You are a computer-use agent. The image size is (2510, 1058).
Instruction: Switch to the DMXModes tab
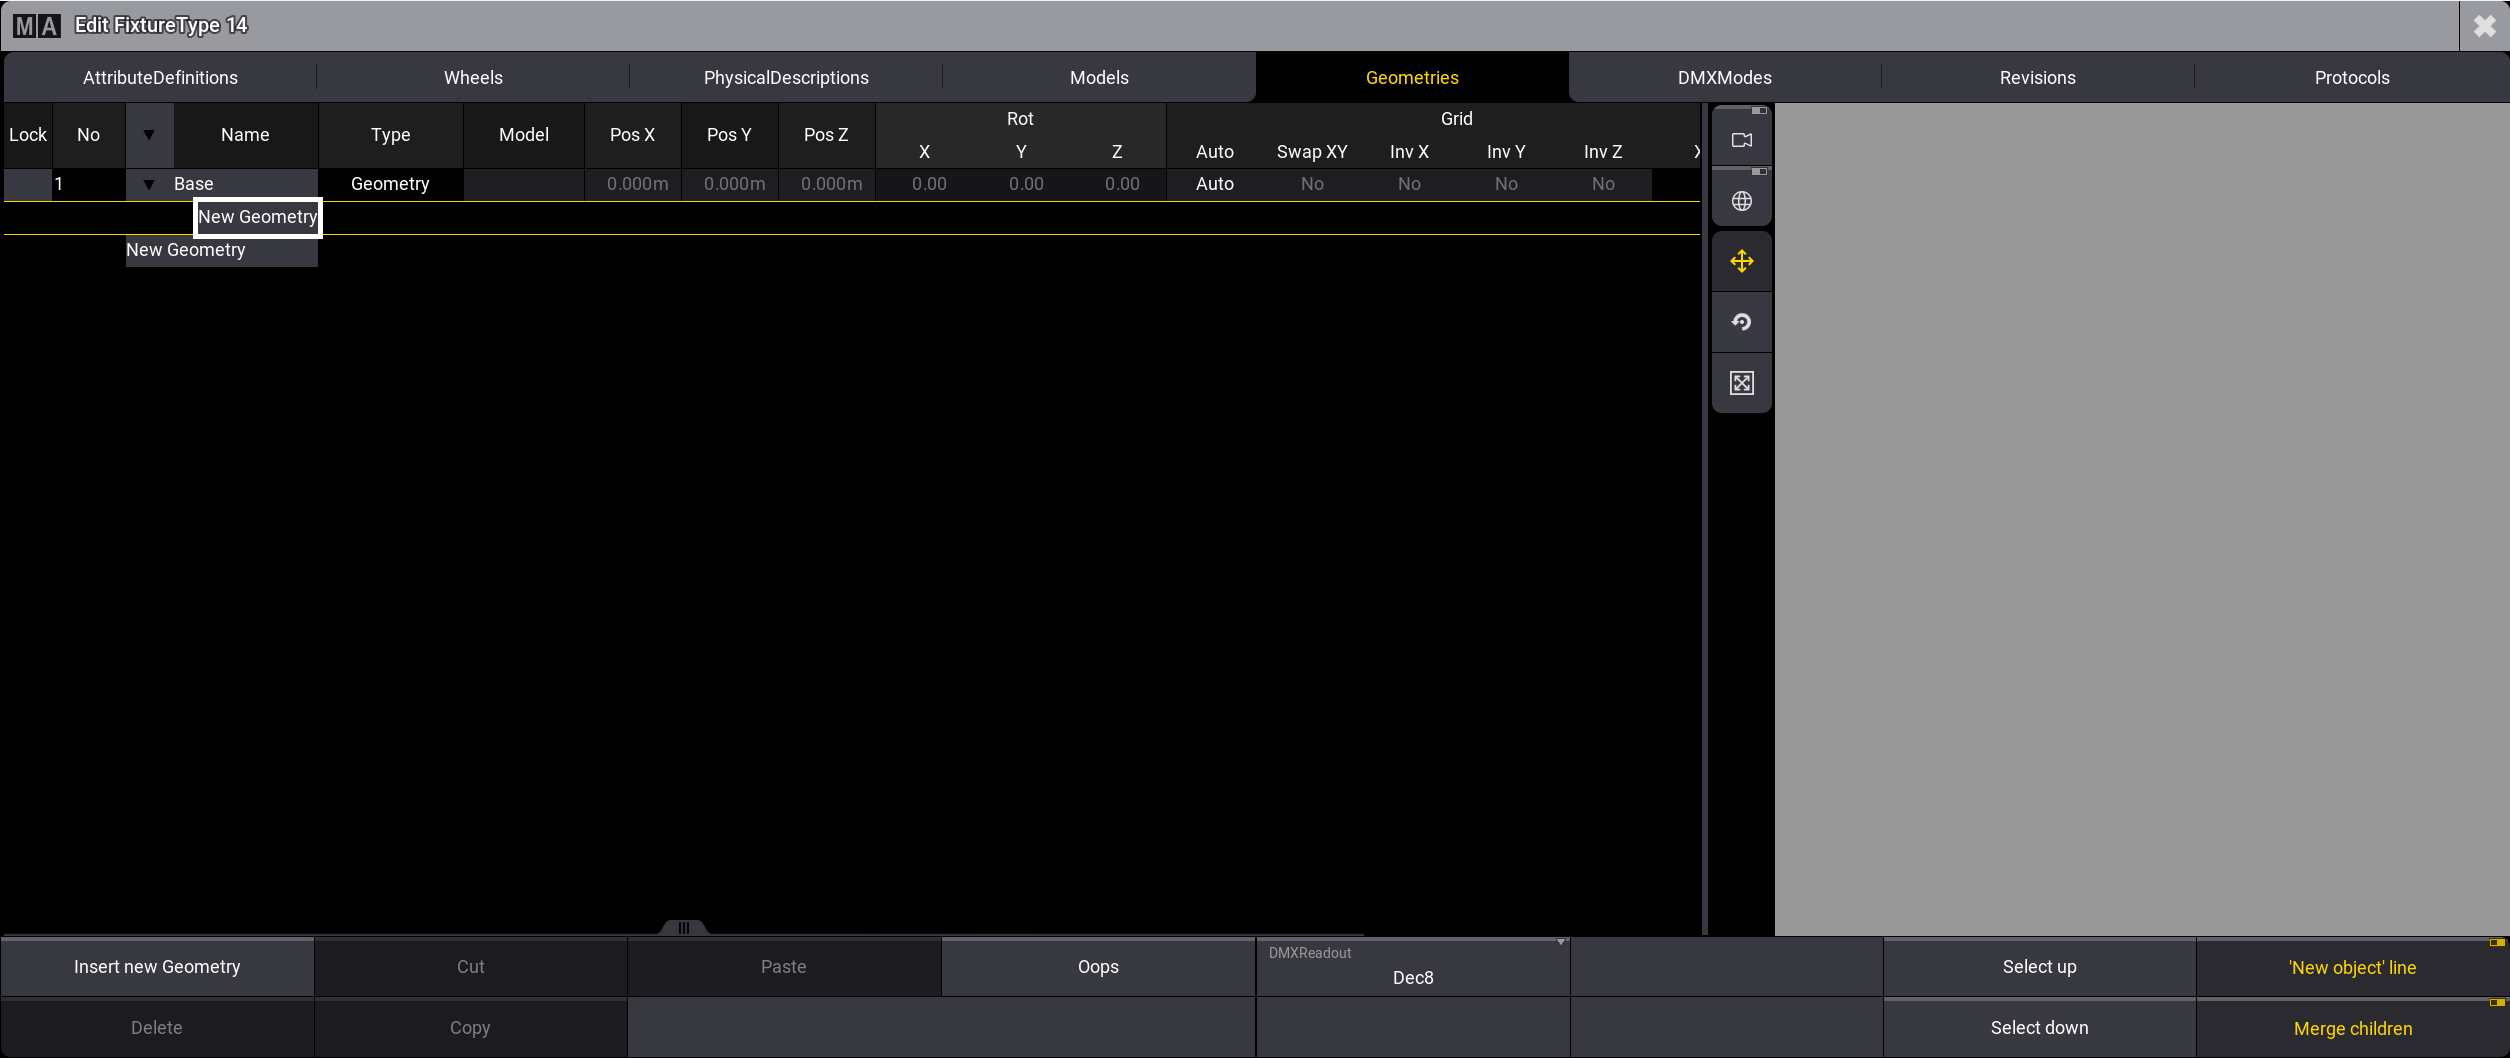1724,78
